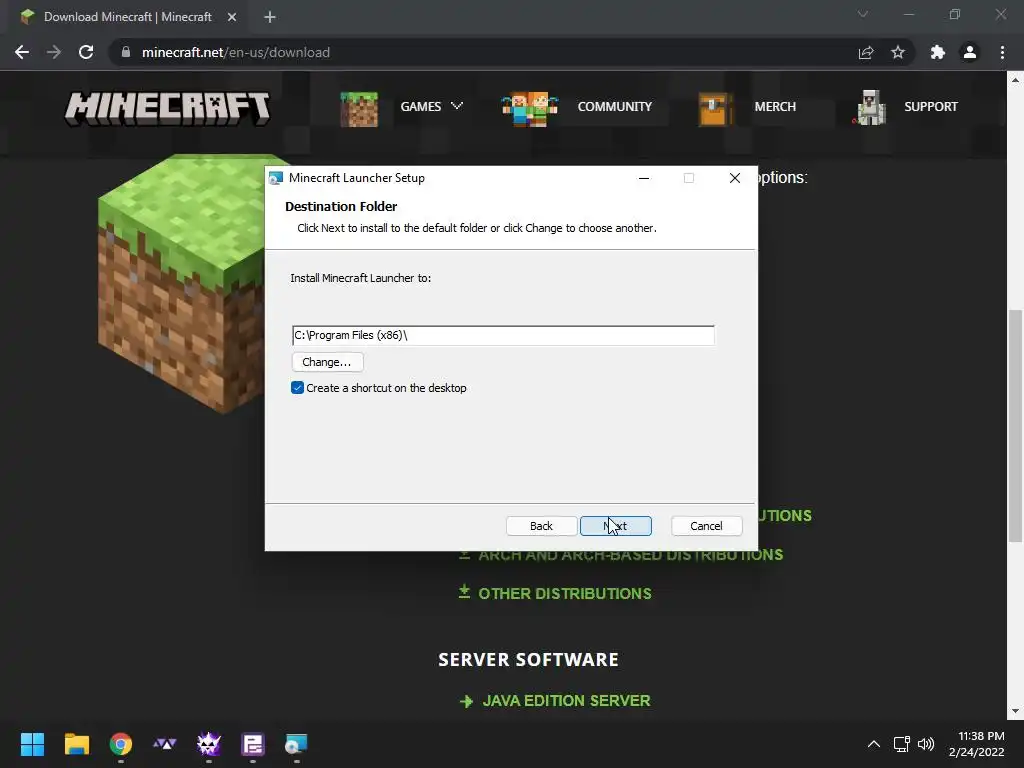Click the Back button in setup dialog
This screenshot has height=768, width=1024.
pyautogui.click(x=541, y=526)
